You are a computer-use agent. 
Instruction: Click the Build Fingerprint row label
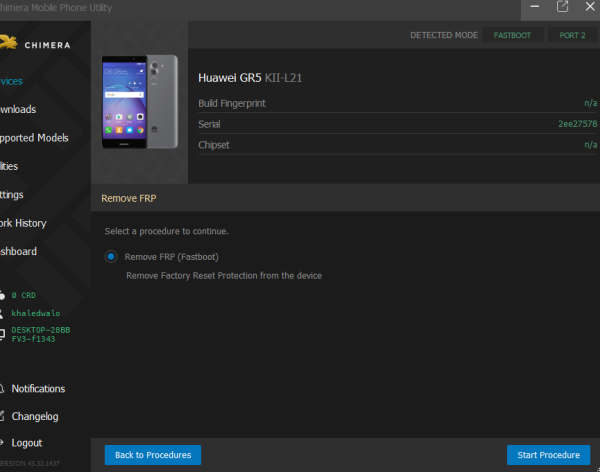(232, 103)
